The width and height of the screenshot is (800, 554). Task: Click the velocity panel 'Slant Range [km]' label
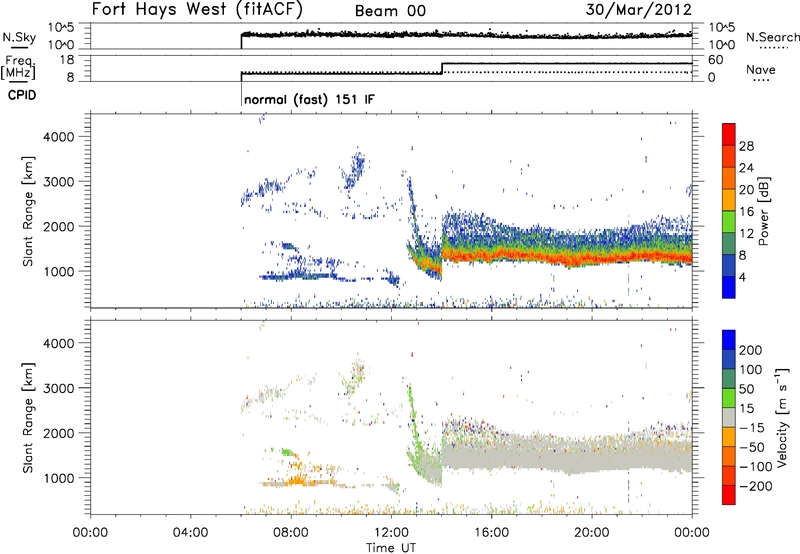(28, 418)
